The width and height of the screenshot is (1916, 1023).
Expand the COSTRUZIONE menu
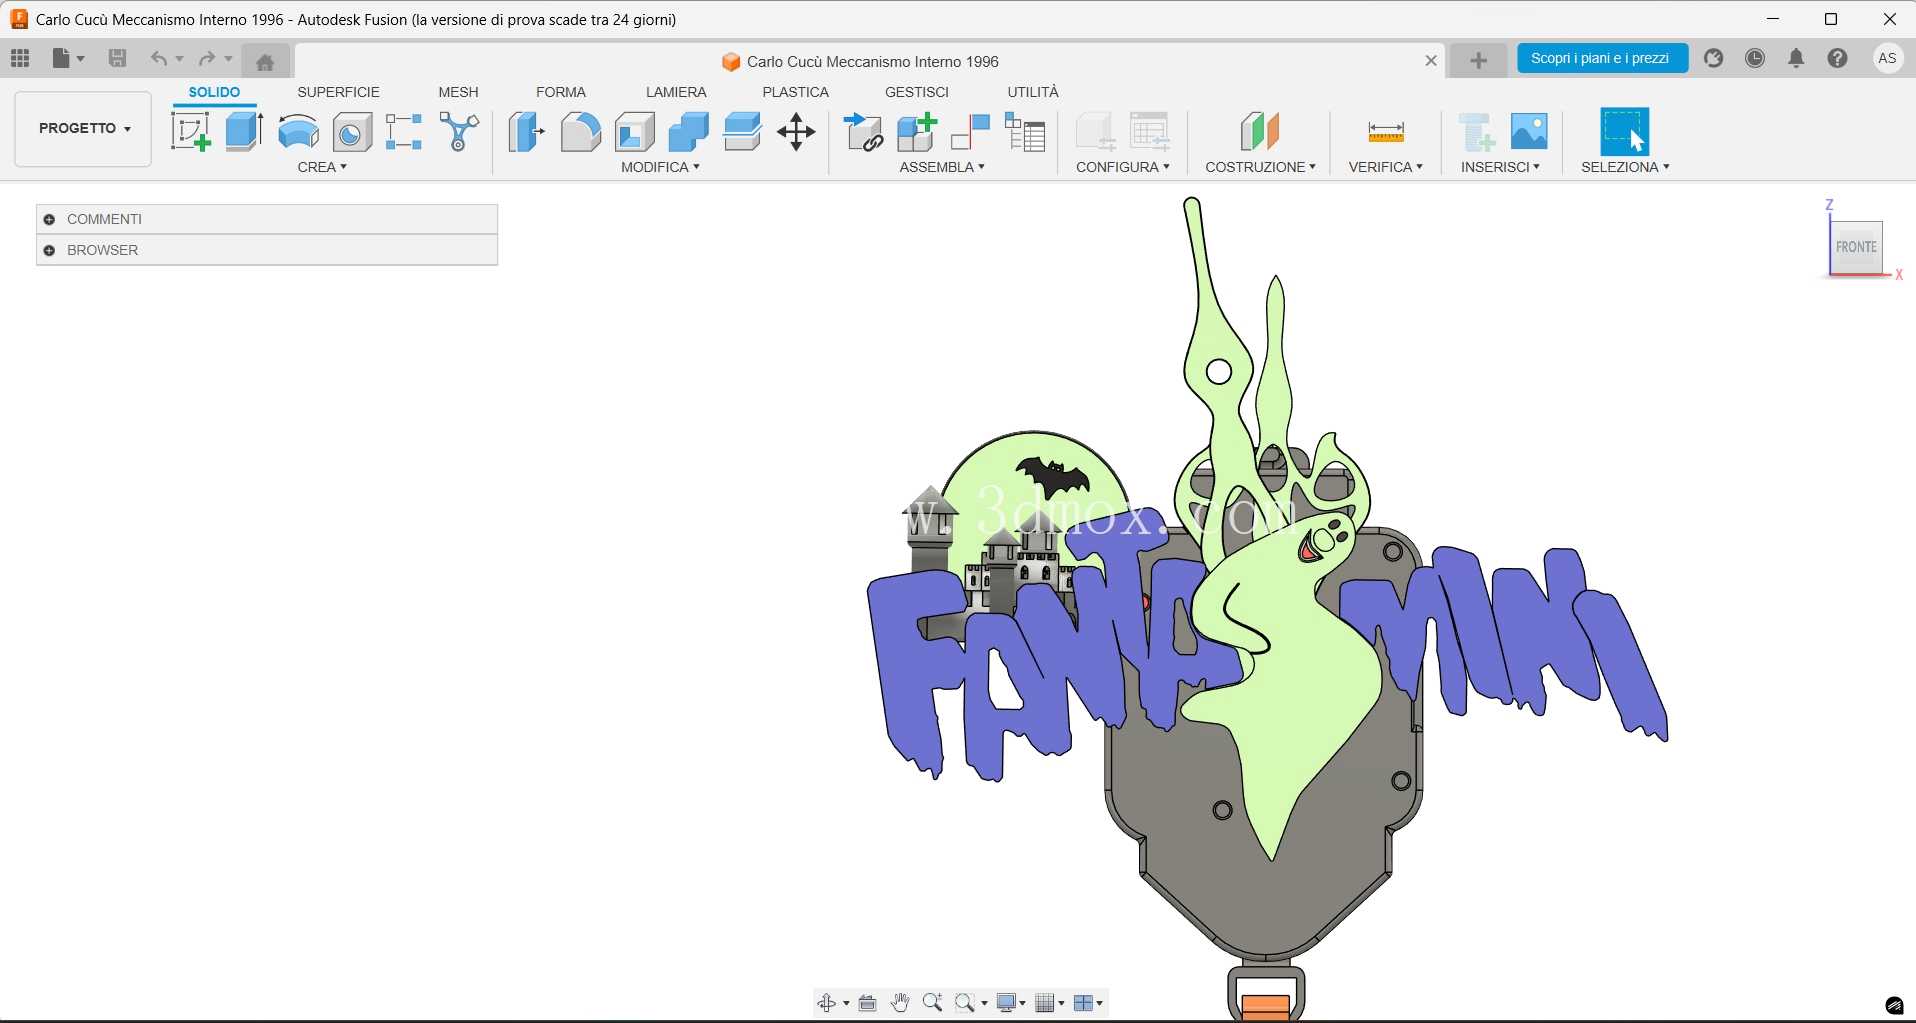pos(1260,167)
